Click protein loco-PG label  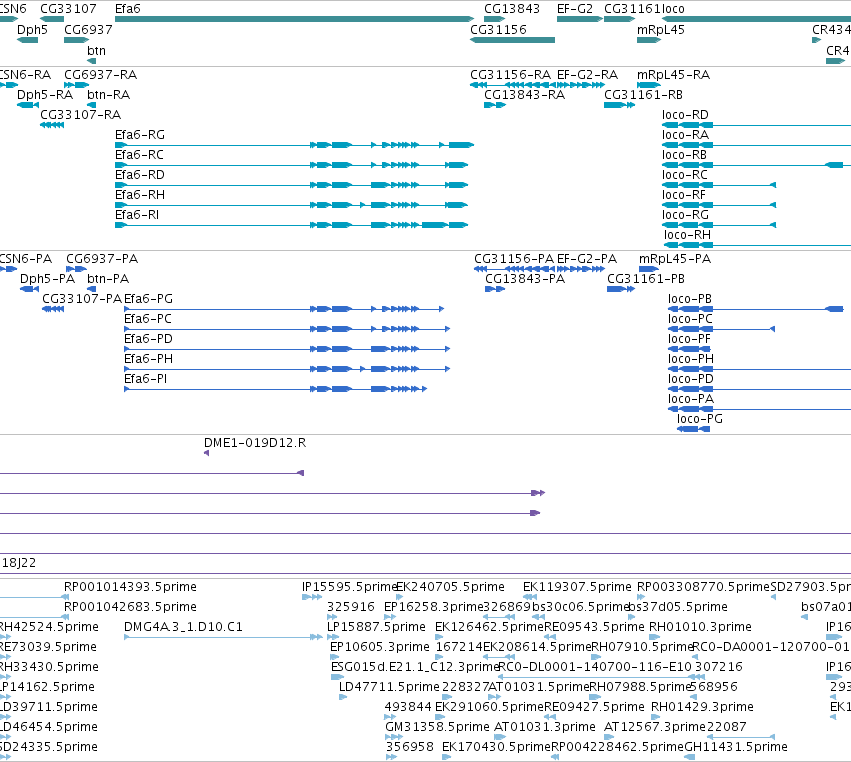[x=700, y=419]
